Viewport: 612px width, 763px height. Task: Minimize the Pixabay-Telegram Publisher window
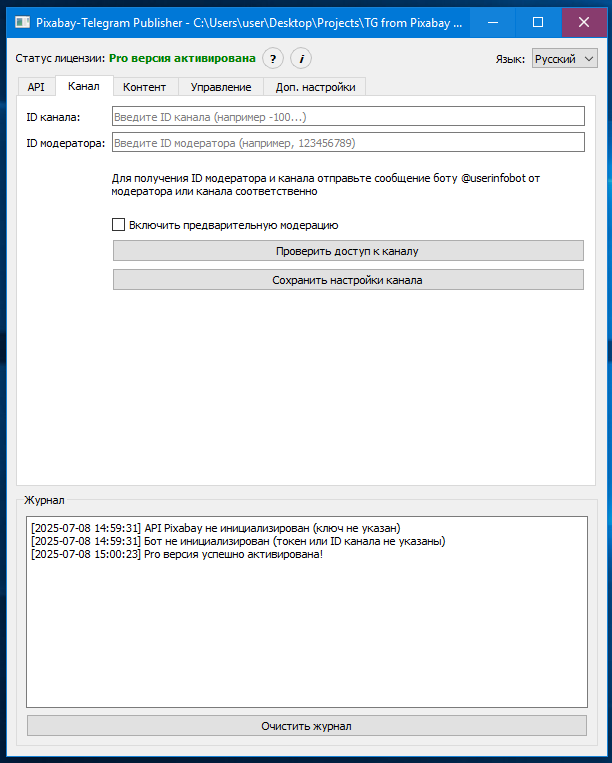click(493, 22)
